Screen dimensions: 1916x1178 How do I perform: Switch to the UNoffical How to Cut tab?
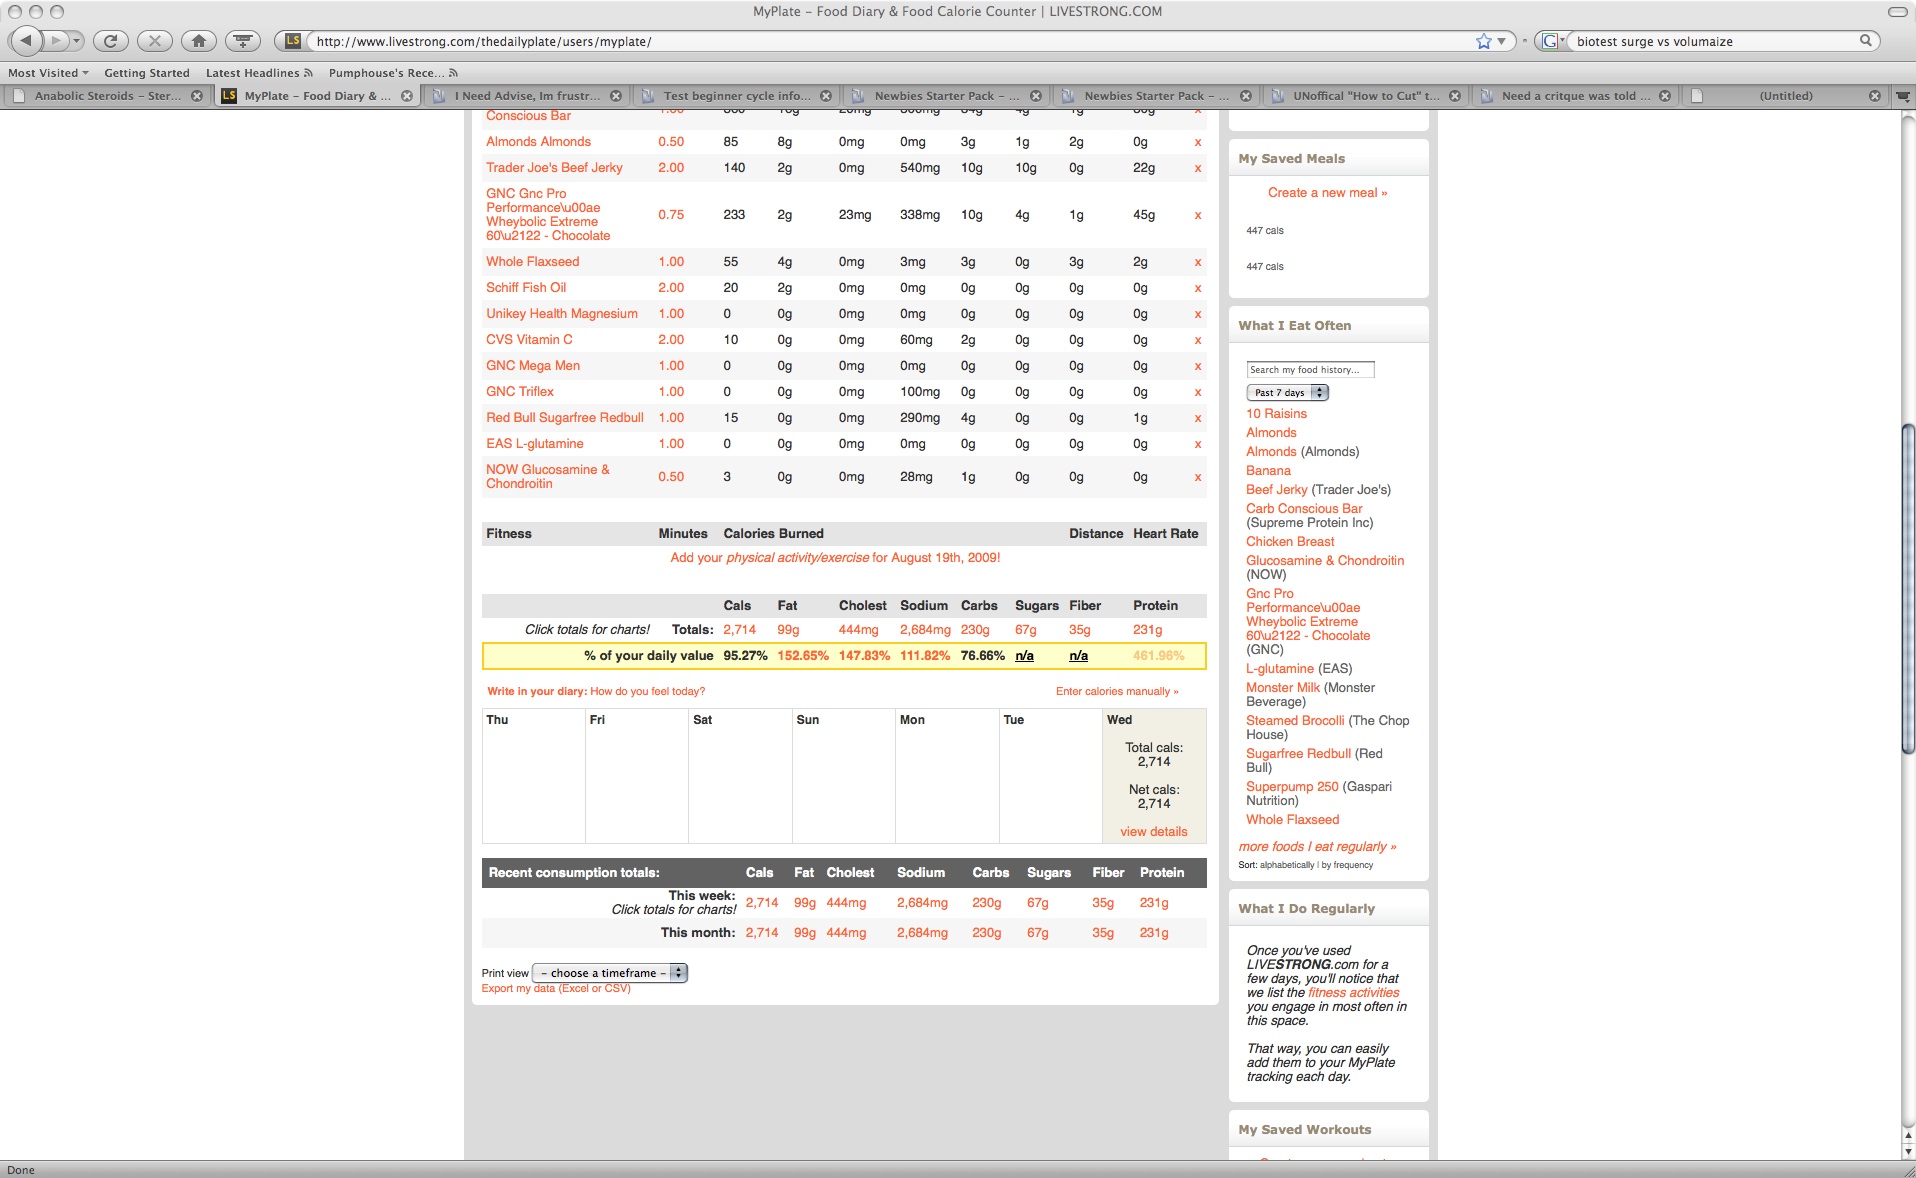(x=1365, y=96)
